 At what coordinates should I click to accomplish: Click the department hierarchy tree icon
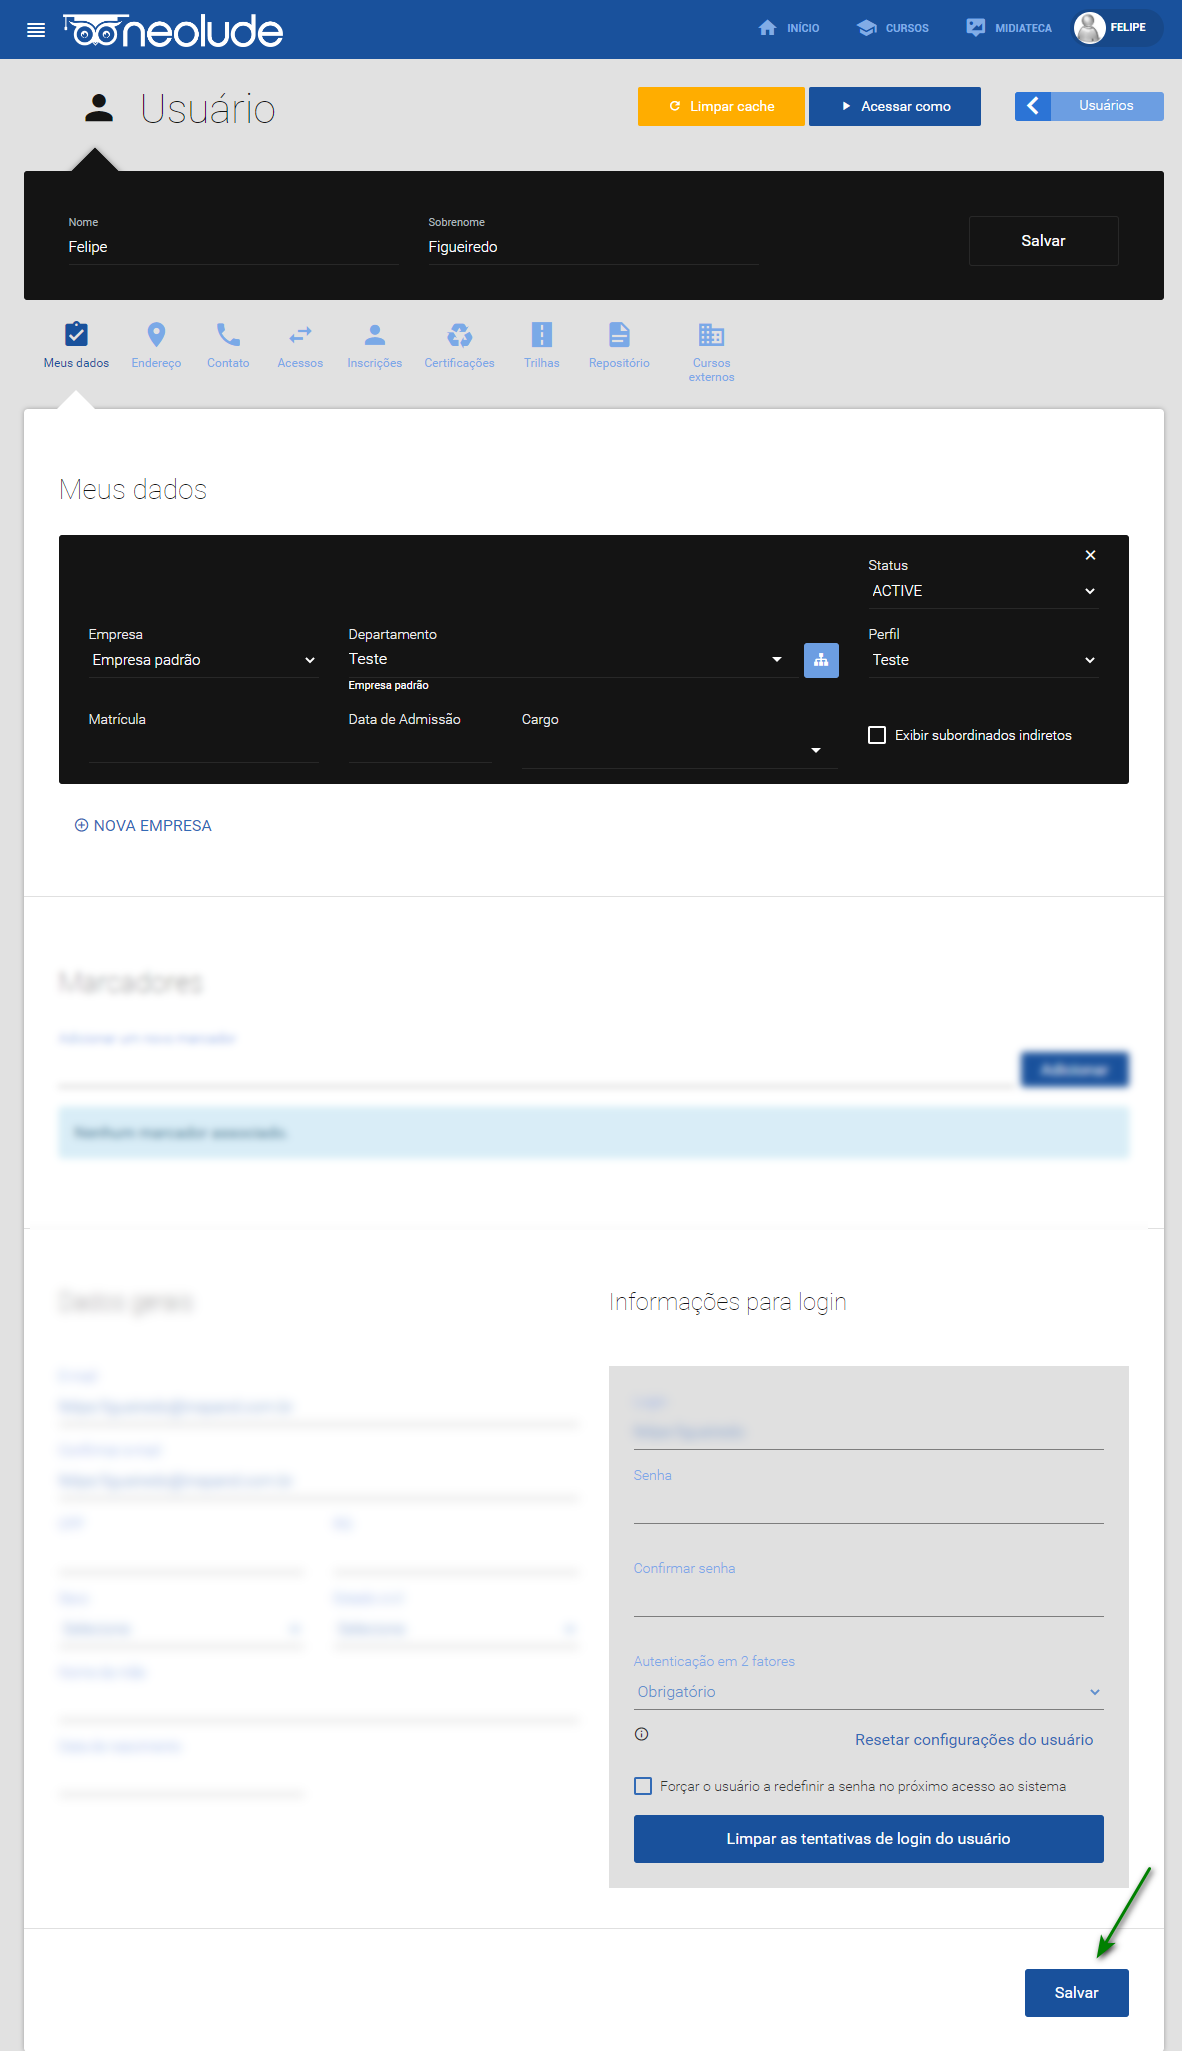tap(821, 660)
